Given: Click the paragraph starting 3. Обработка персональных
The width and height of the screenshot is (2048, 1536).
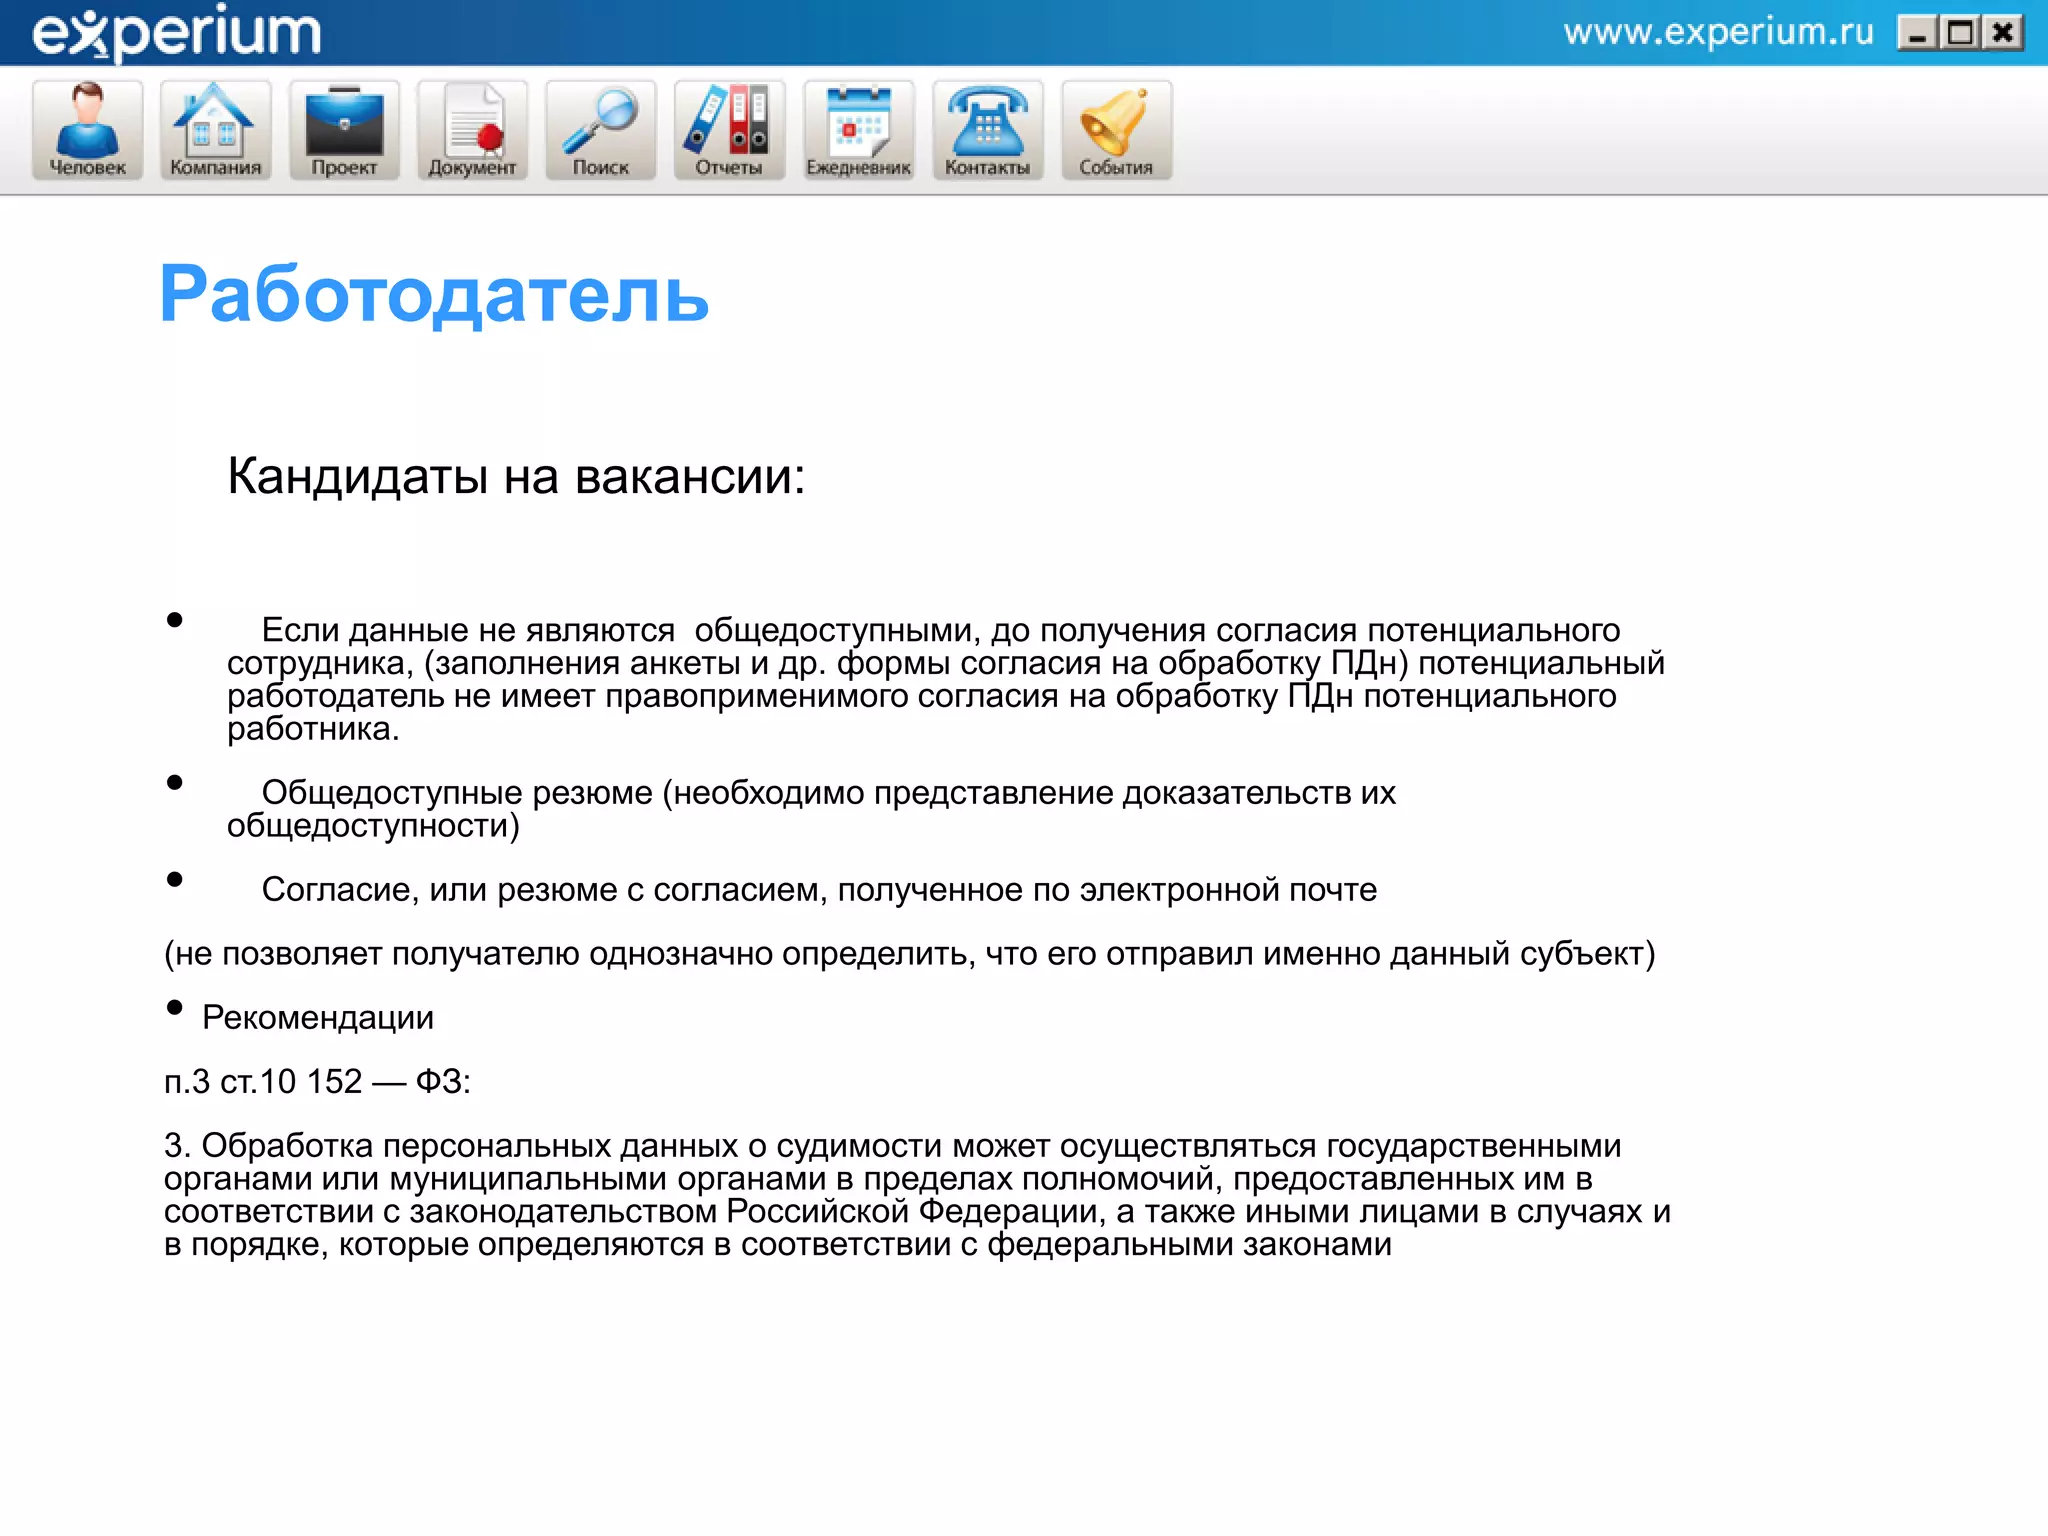Looking at the screenshot, I should (x=918, y=1194).
